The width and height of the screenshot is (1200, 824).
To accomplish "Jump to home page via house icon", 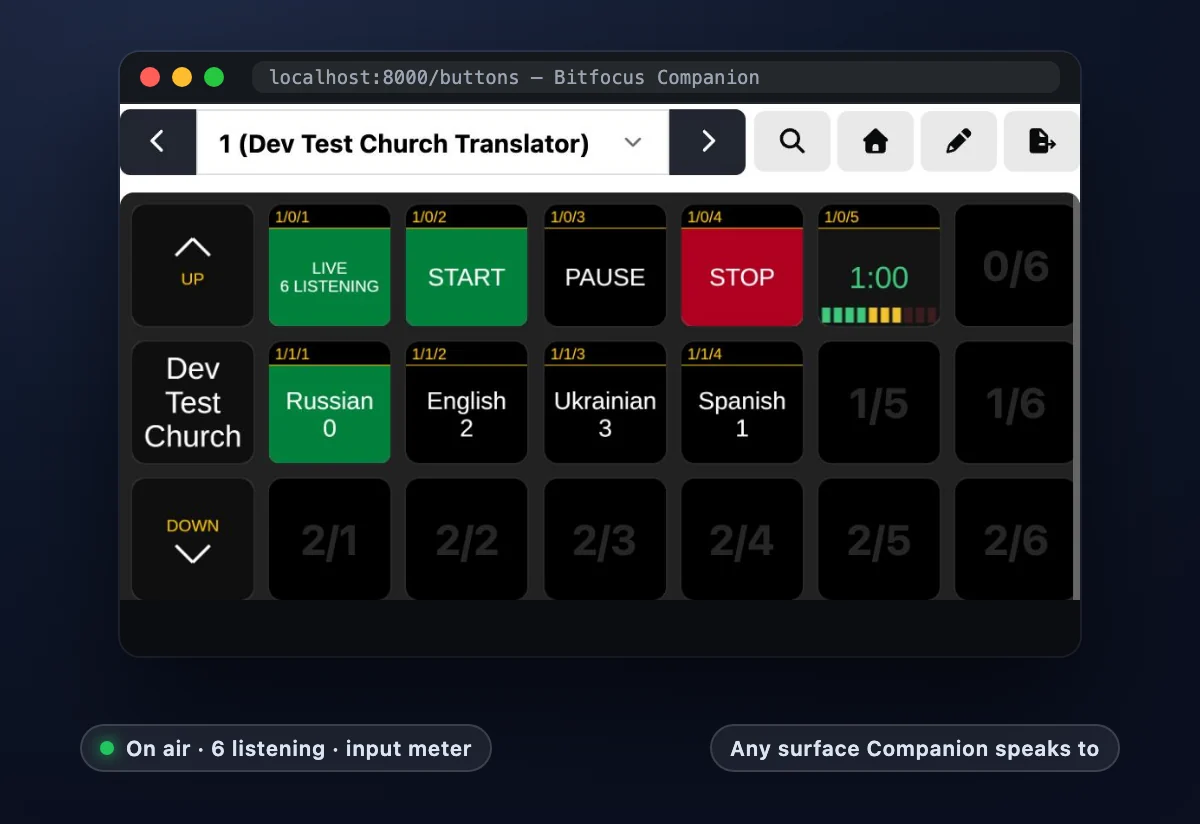I will [875, 142].
